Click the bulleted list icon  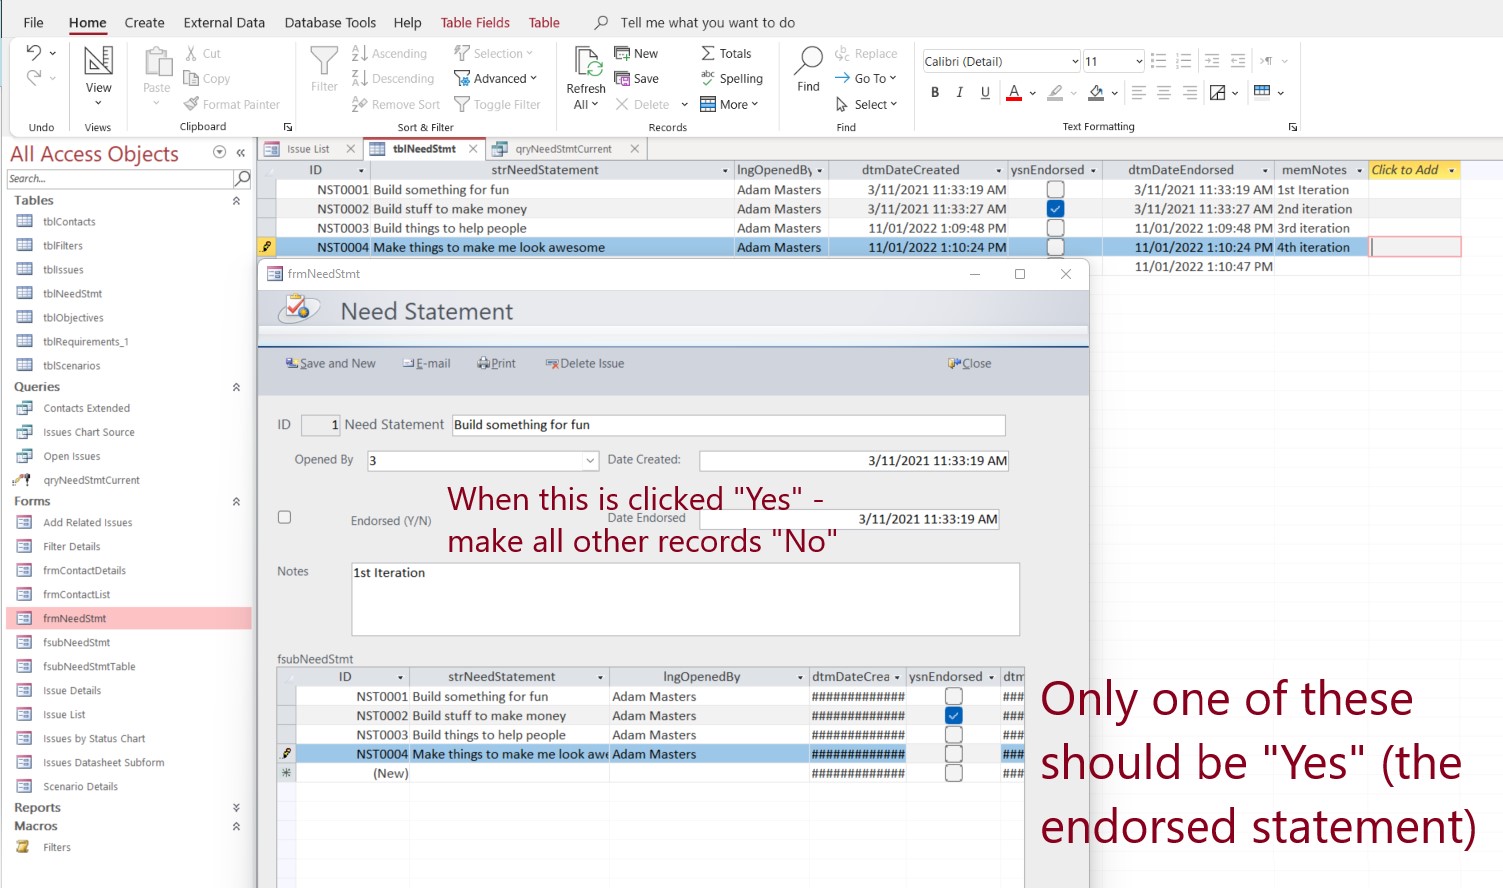1159,61
